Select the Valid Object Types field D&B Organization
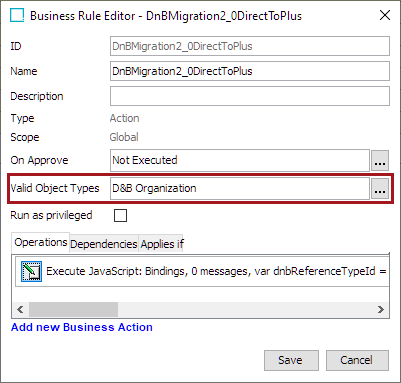The width and height of the screenshot is (401, 383). 240,188
